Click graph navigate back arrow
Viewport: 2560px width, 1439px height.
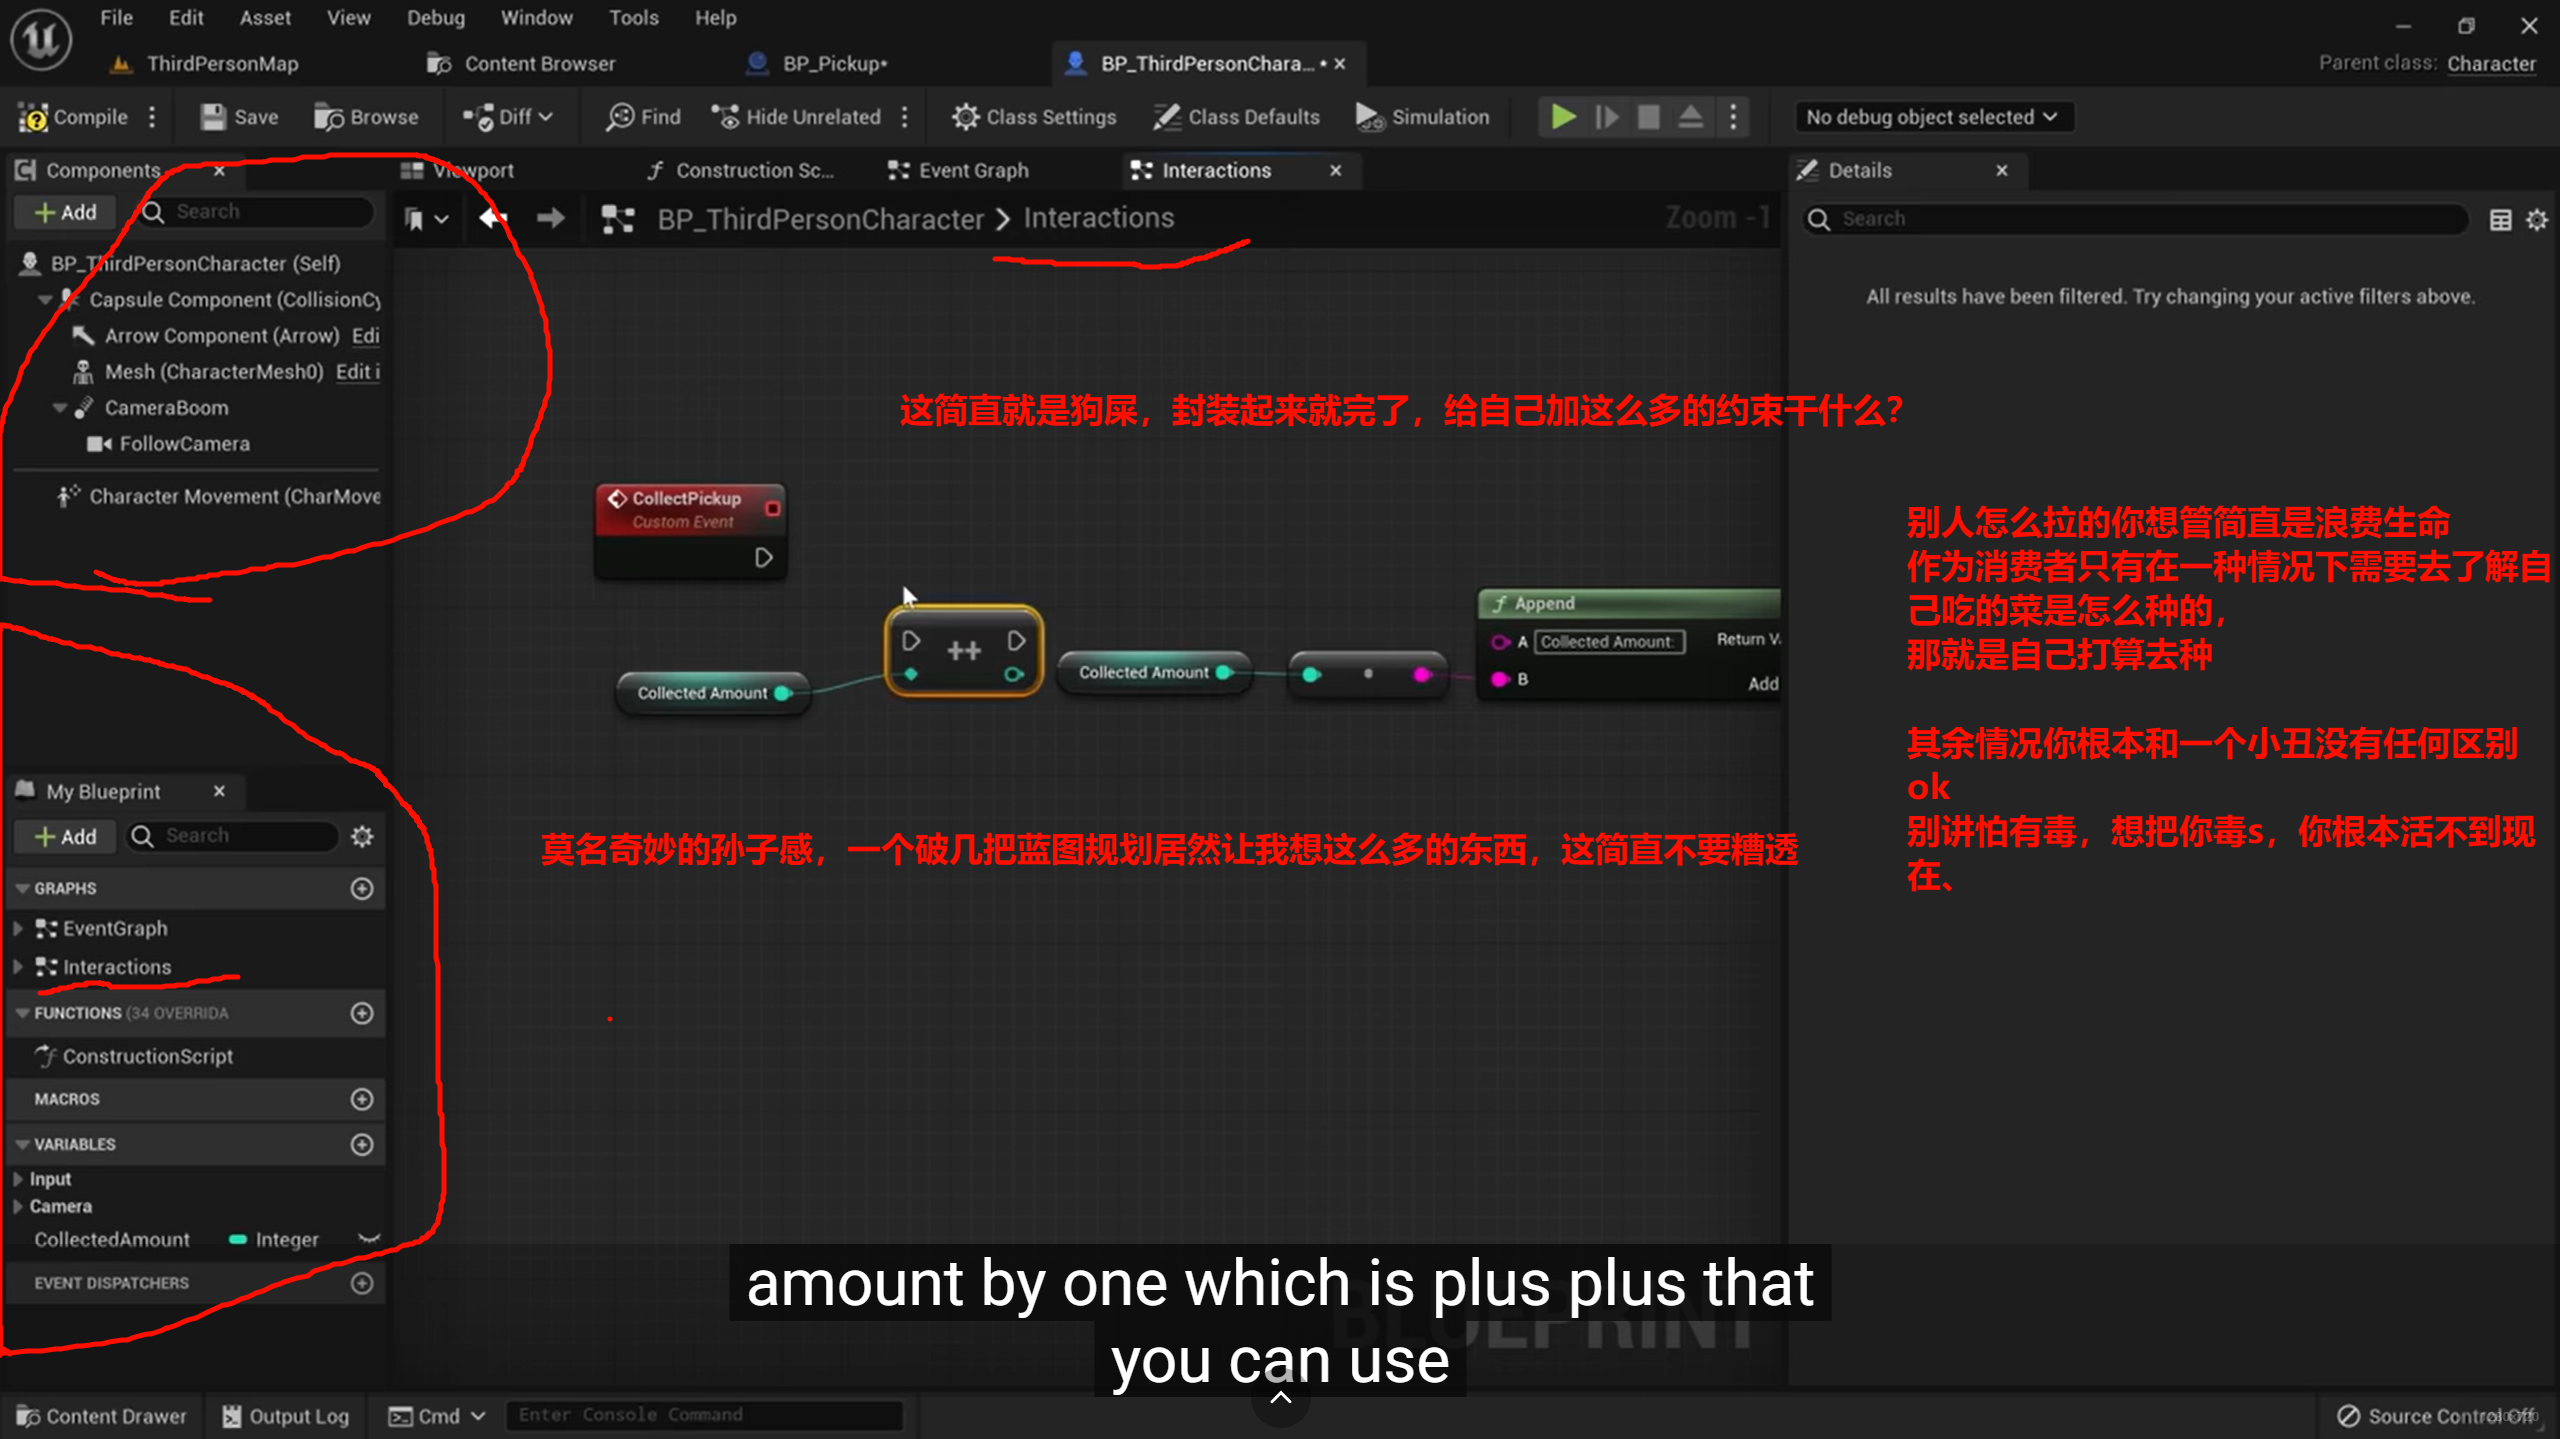coord(493,218)
